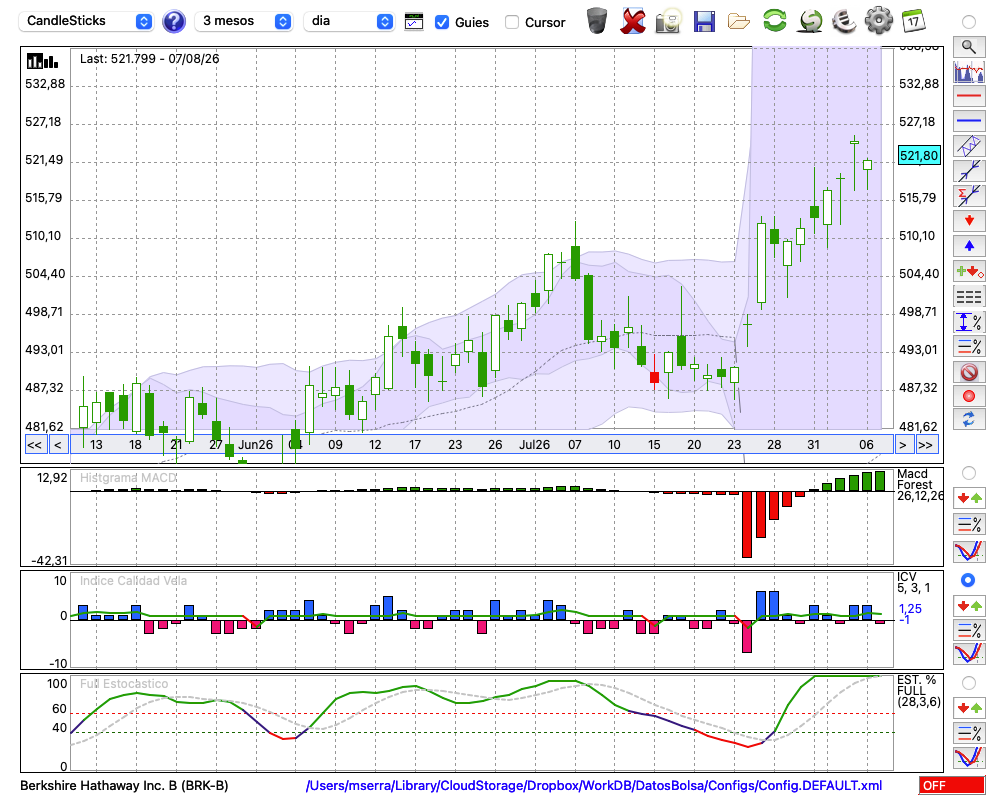Open the folder icon in top toolbar
Screen dimensions: 1000x800
coord(739,22)
